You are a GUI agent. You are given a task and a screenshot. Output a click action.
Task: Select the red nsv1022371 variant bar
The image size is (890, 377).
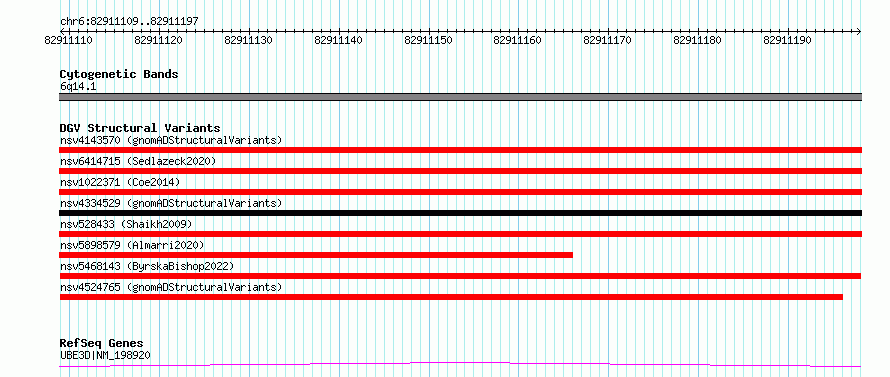pyautogui.click(x=460, y=192)
